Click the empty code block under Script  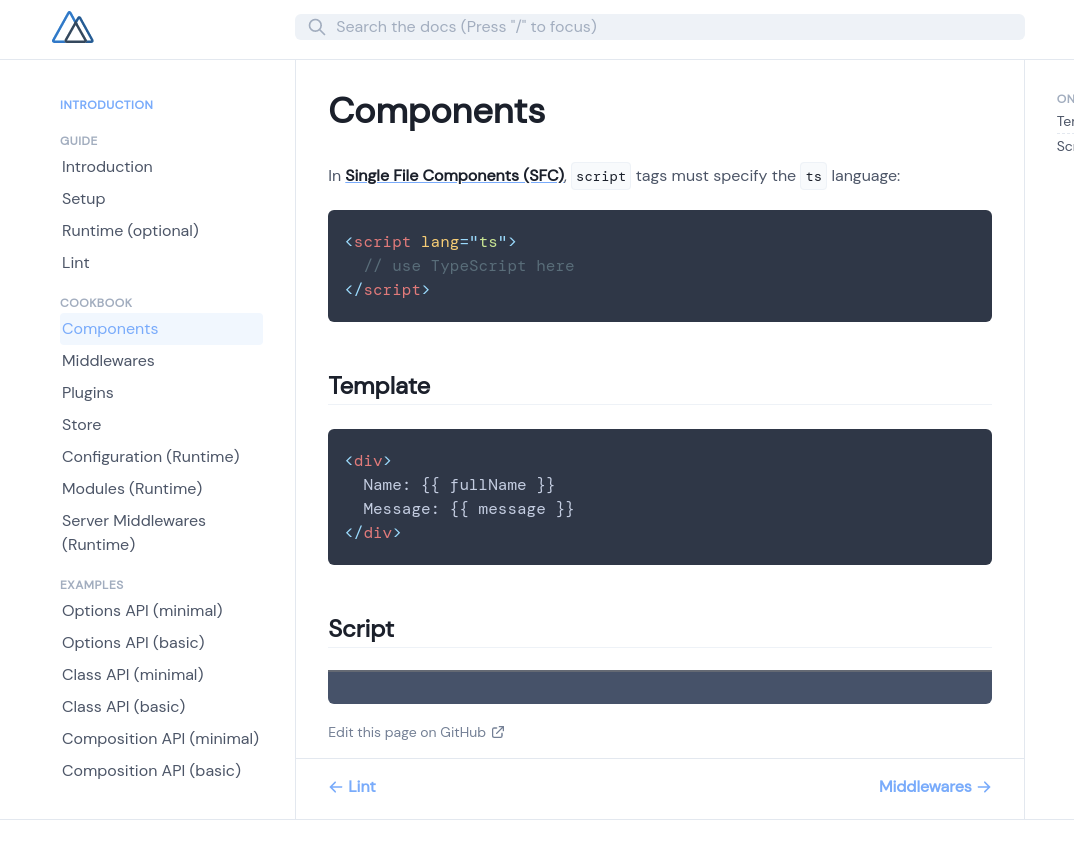(x=660, y=687)
